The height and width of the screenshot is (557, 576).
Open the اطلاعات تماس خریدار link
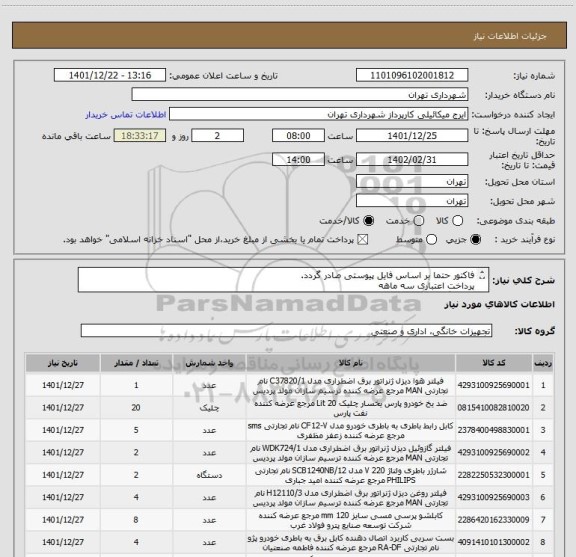pos(126,115)
